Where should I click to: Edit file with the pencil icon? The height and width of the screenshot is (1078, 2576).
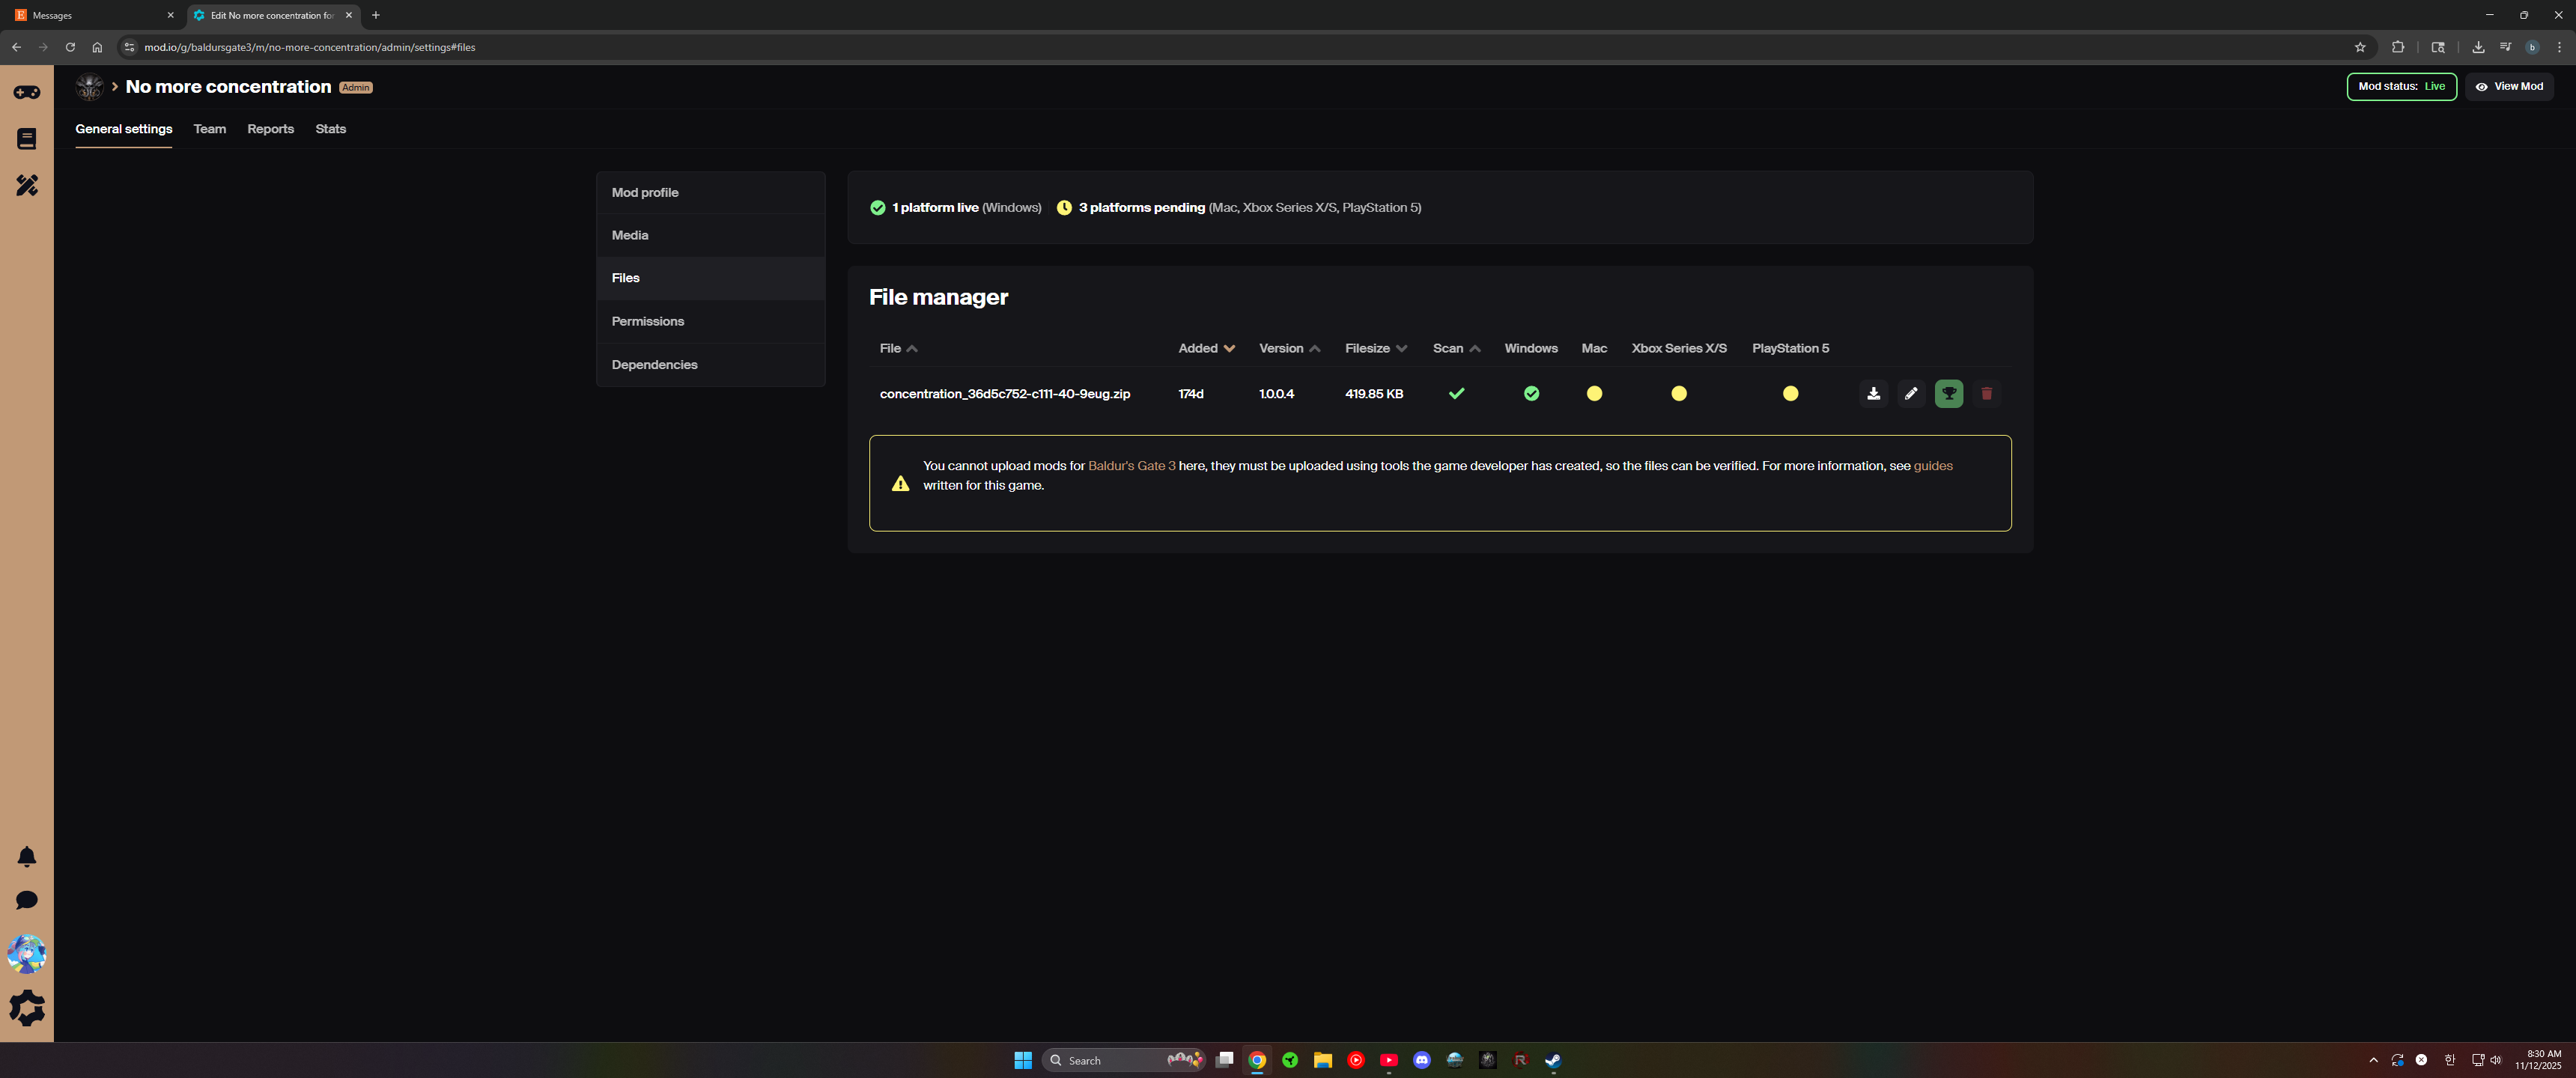1911,393
